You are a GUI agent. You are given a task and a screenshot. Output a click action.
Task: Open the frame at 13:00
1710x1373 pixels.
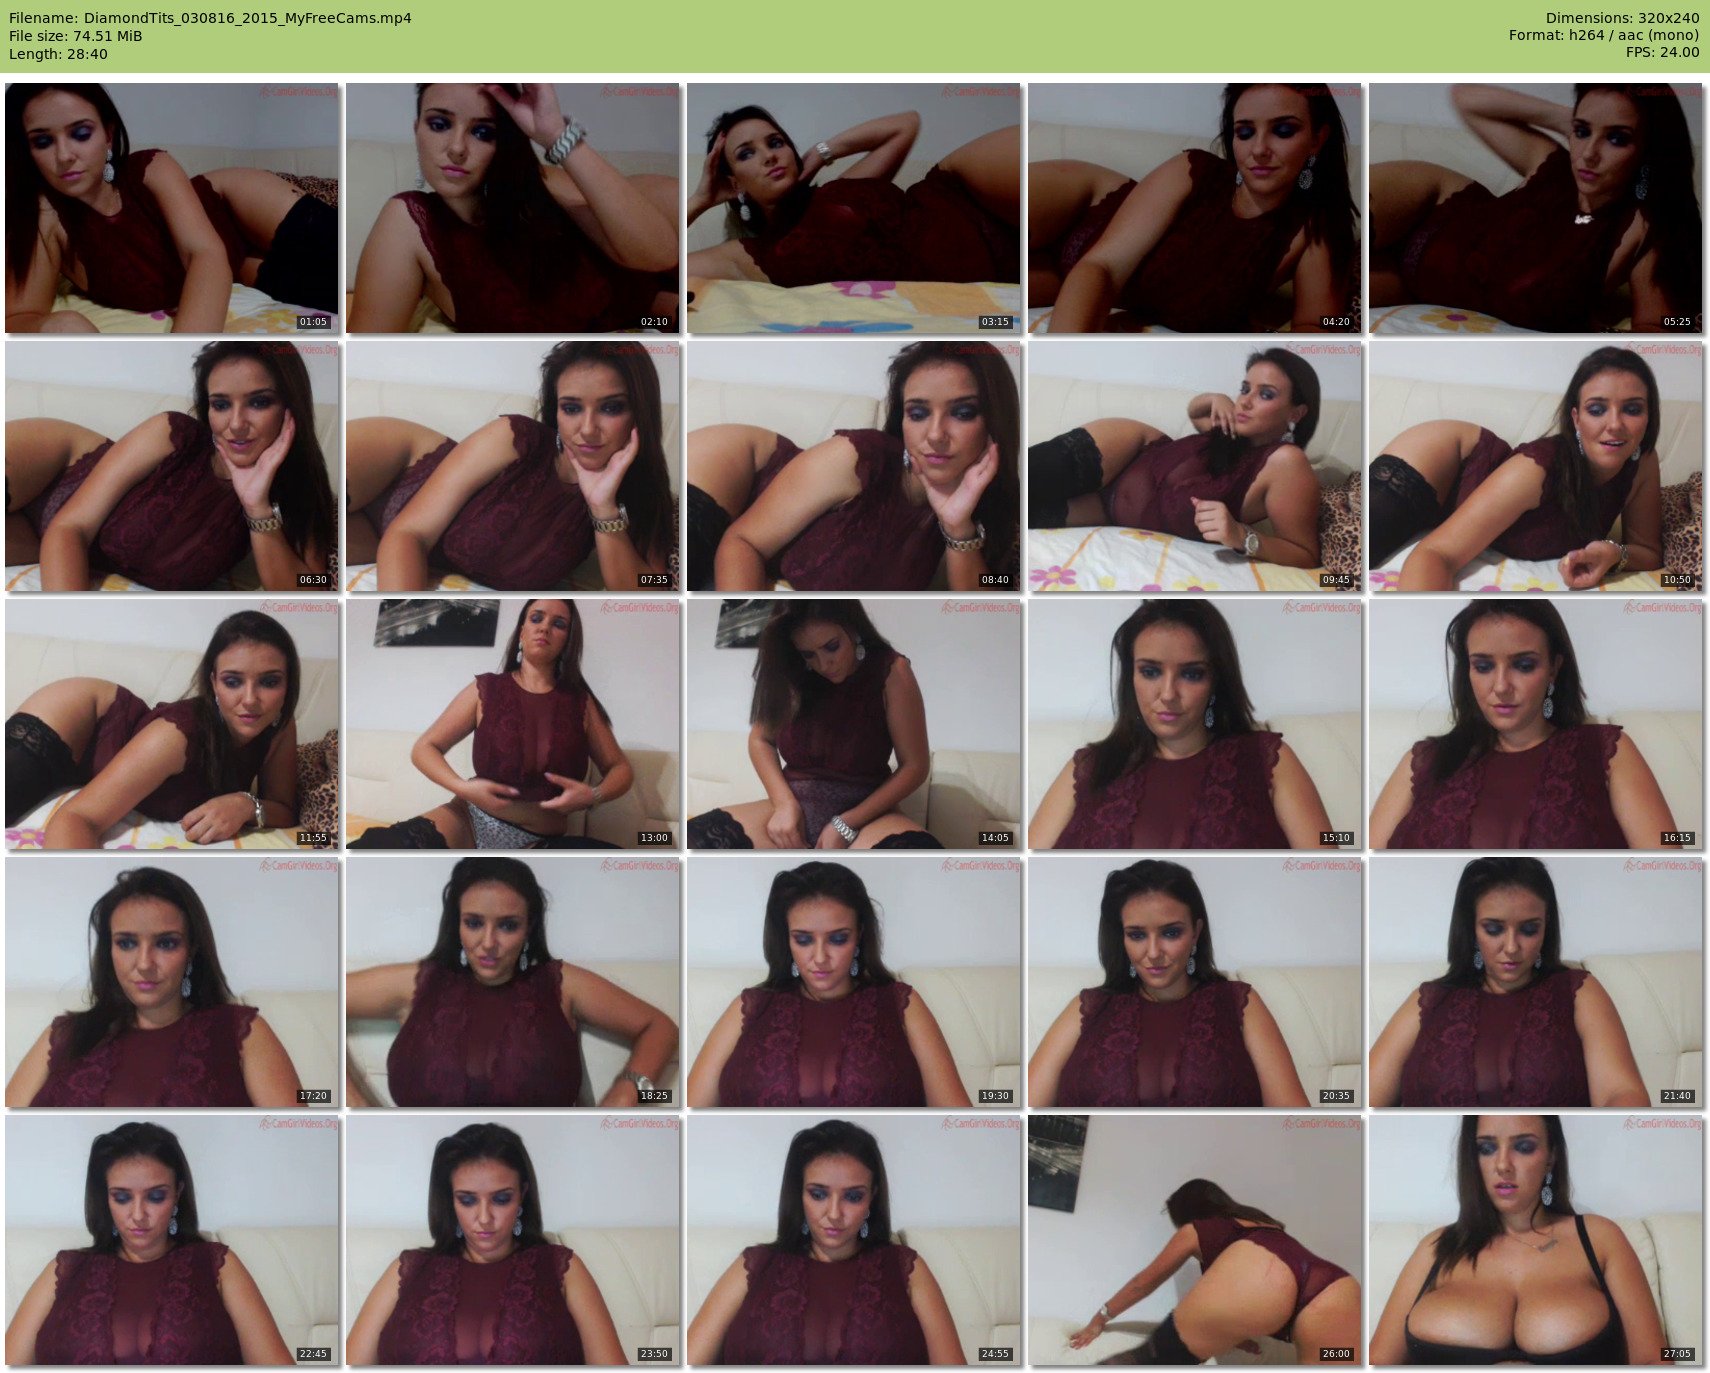coord(512,724)
